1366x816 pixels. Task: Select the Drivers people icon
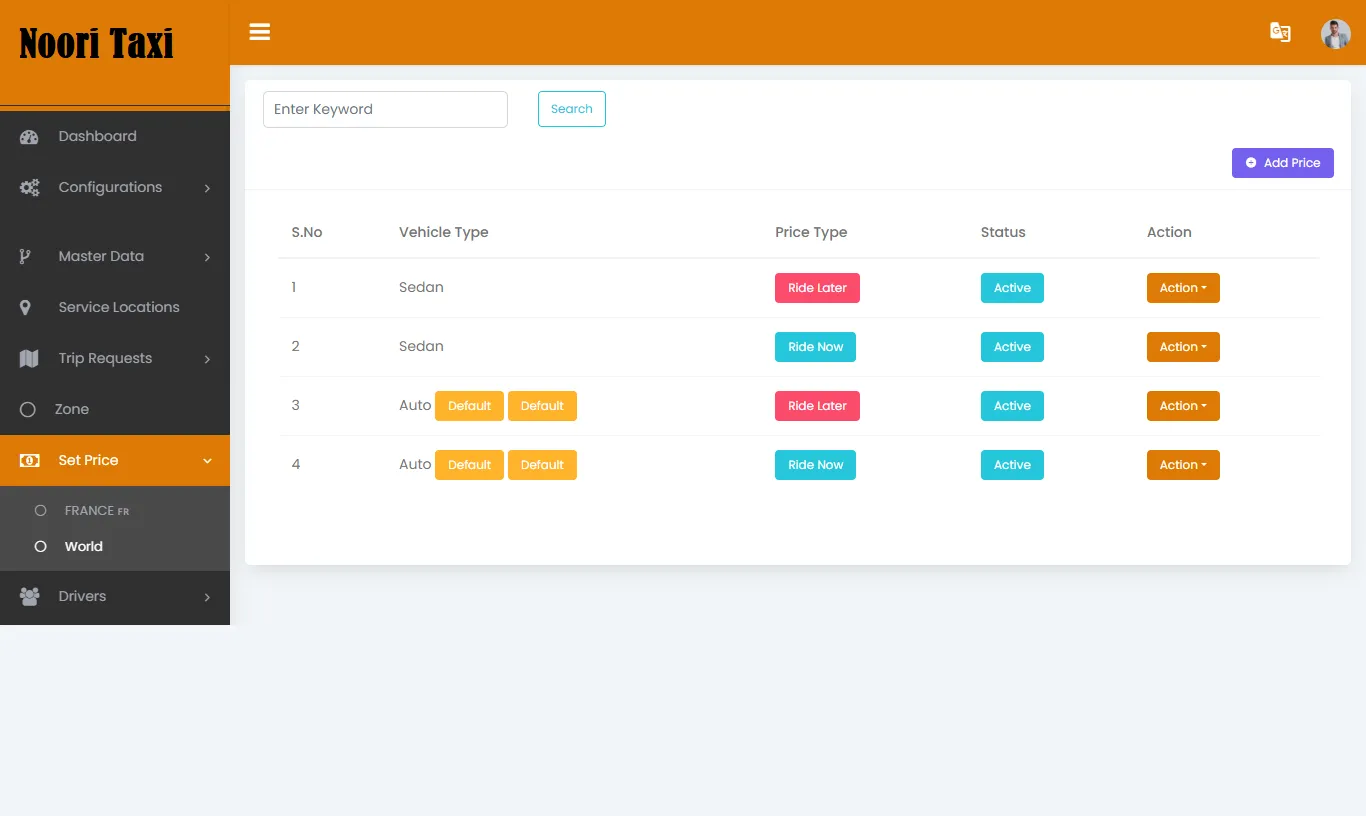point(29,596)
